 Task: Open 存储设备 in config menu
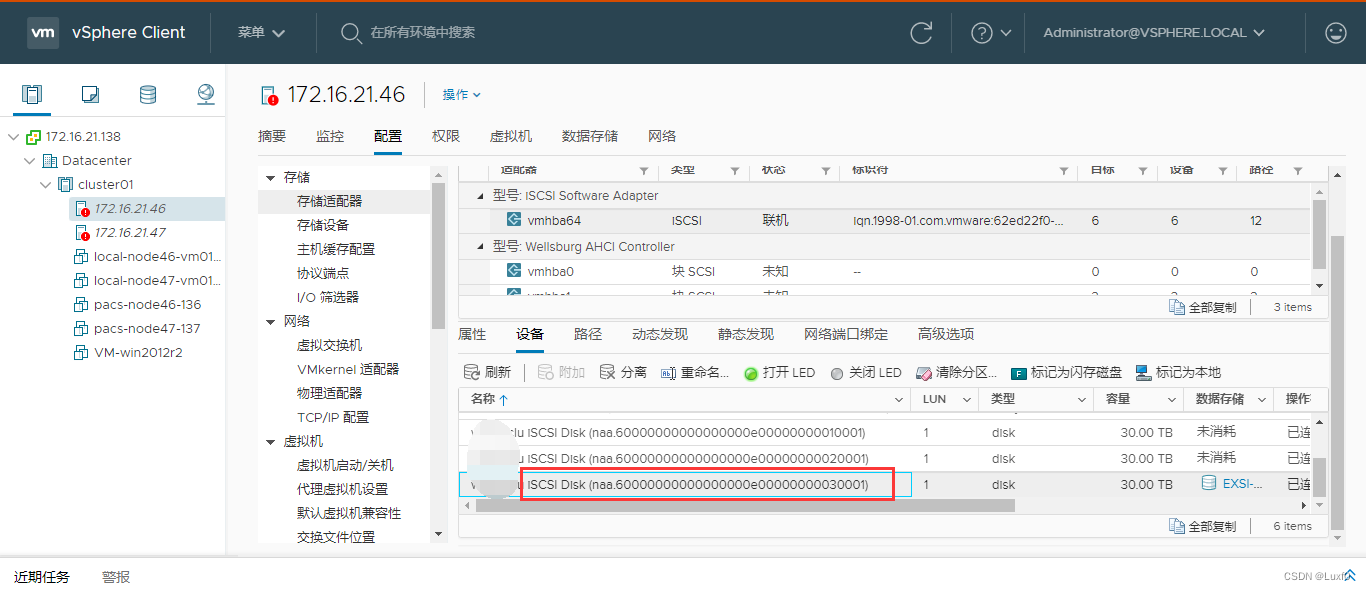[x=323, y=225]
